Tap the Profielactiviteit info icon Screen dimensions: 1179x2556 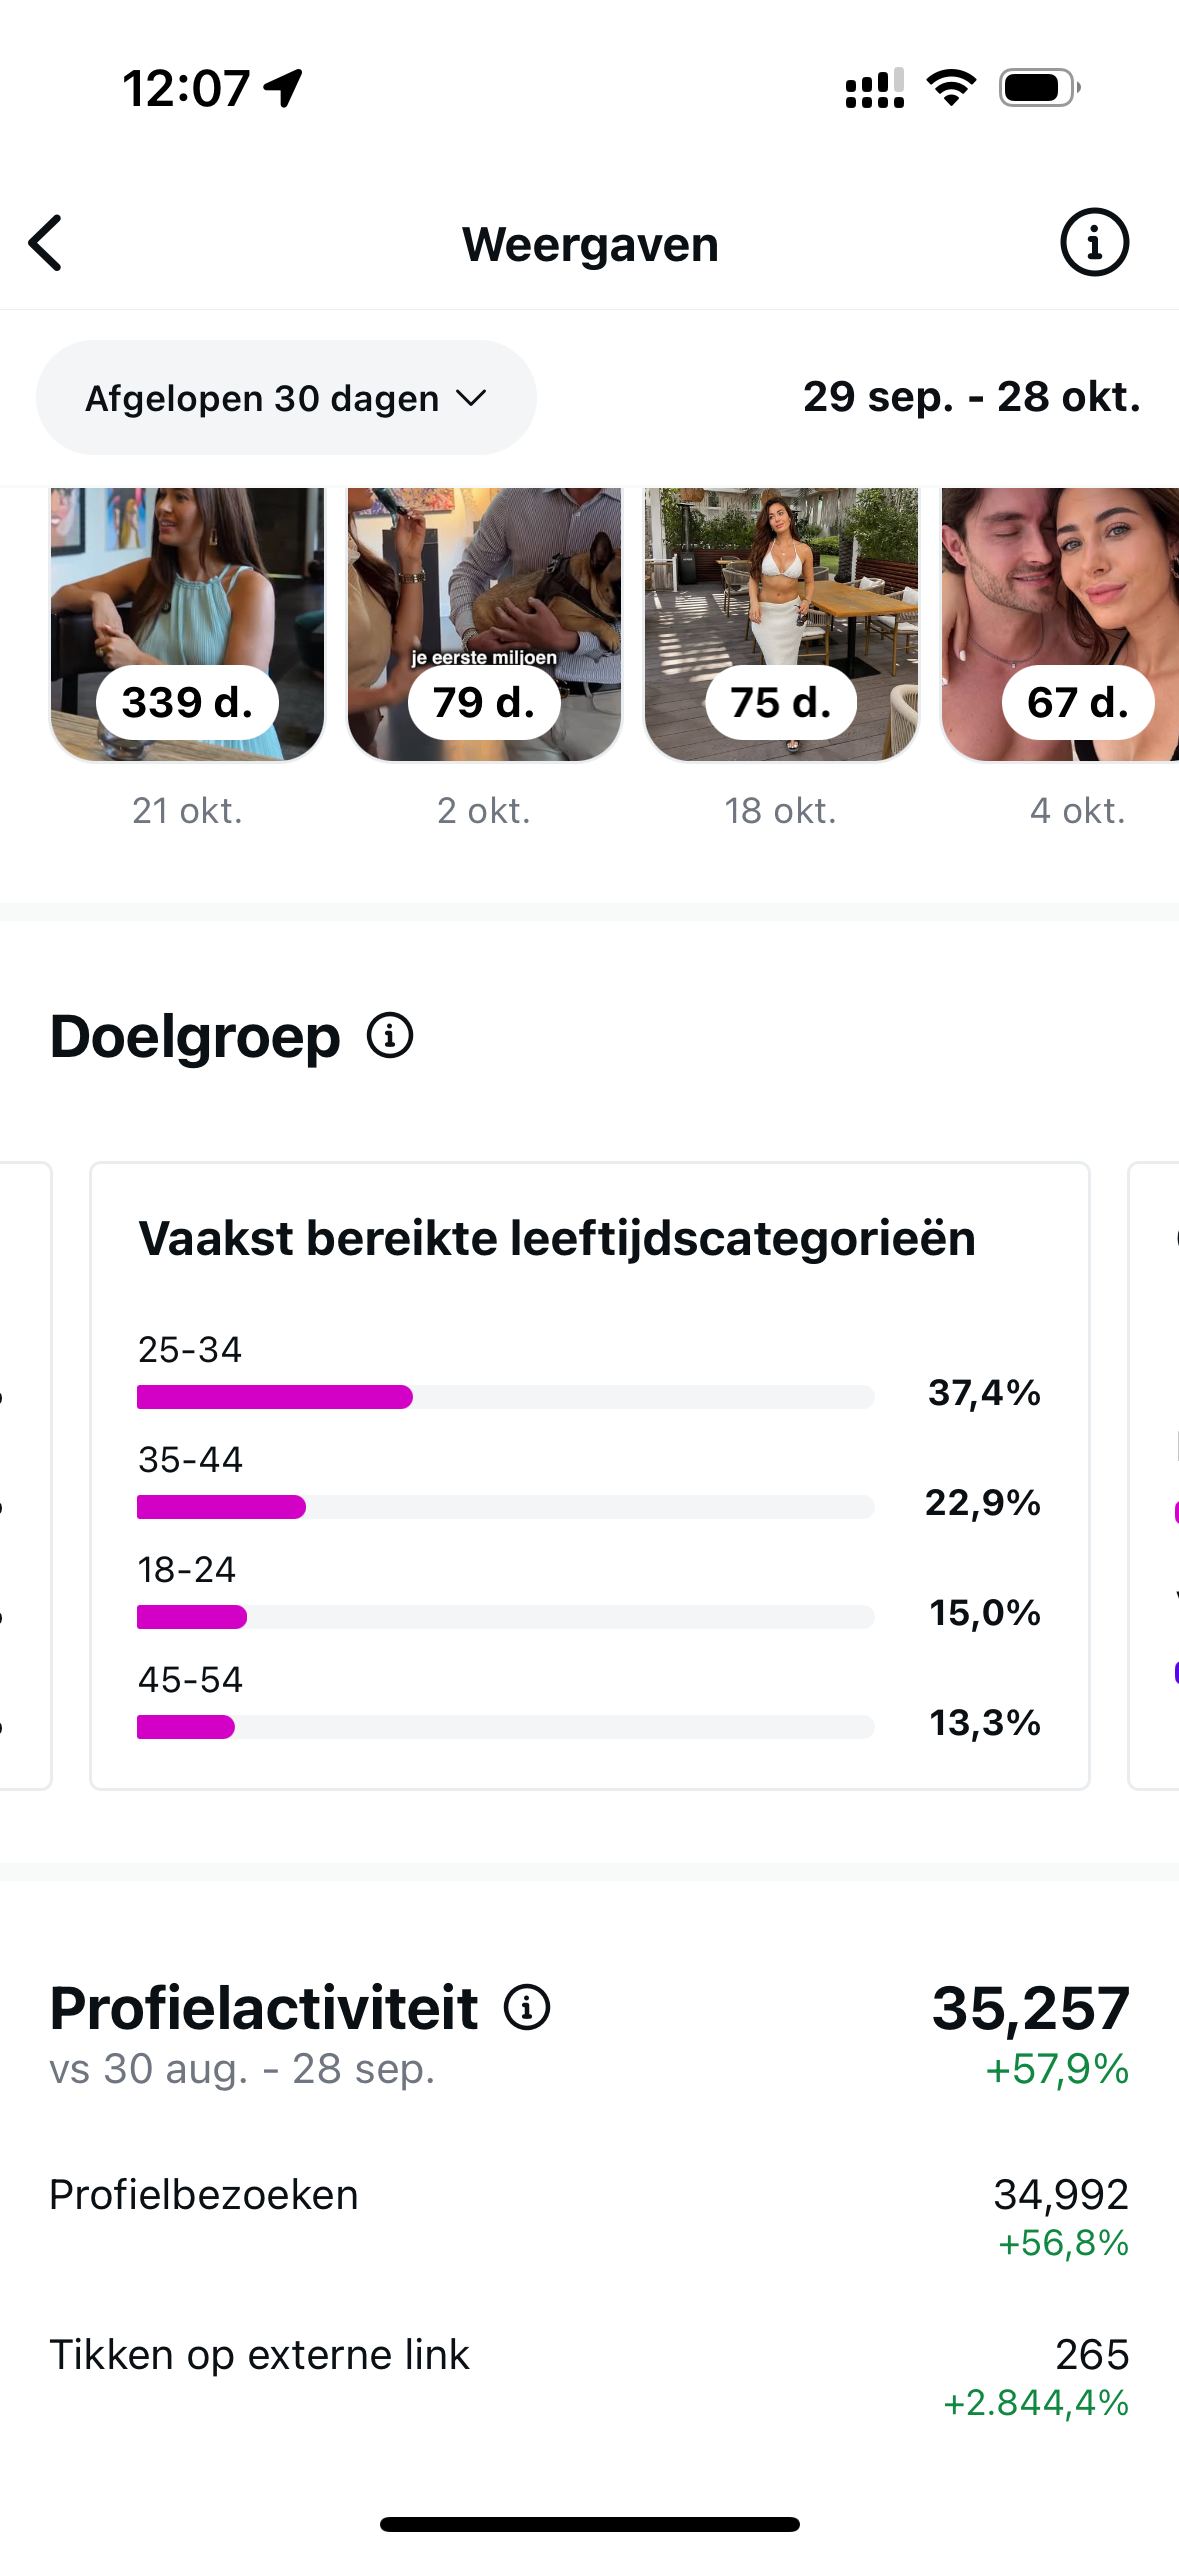(x=527, y=2007)
